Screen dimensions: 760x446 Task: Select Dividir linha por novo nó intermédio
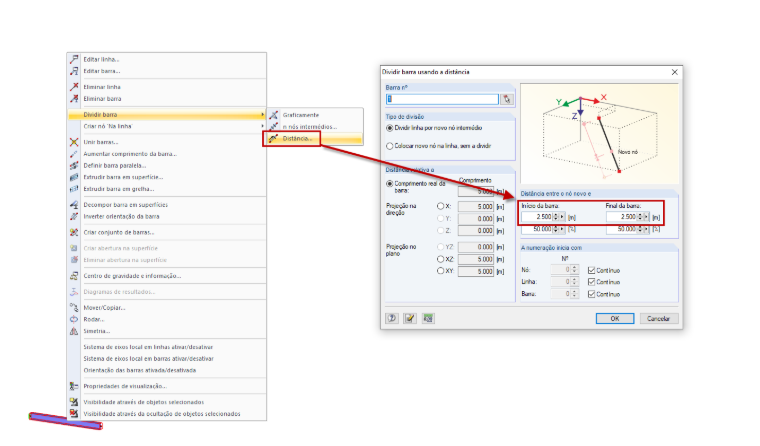pos(389,128)
